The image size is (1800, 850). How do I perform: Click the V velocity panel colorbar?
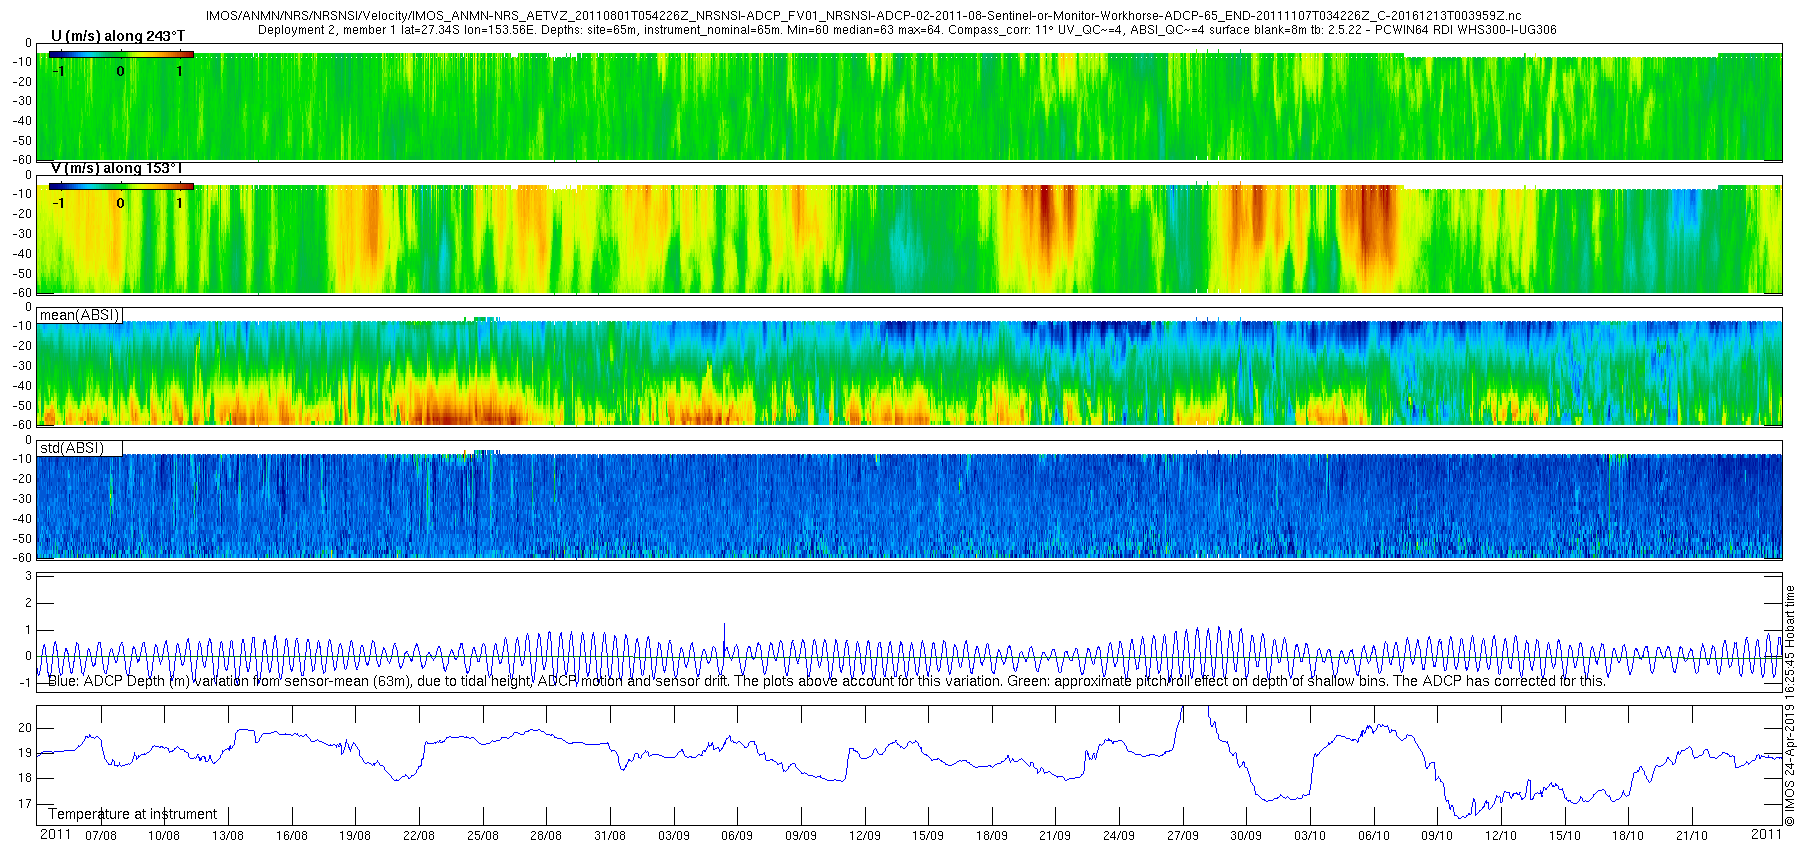121,186
